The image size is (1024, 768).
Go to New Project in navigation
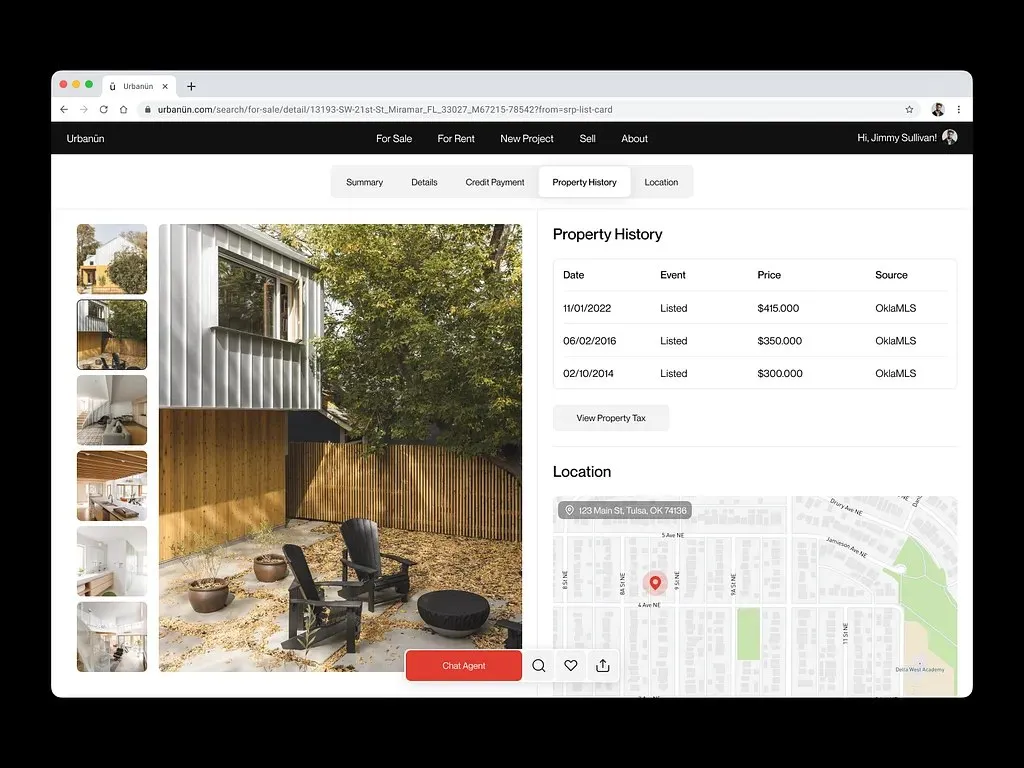pyautogui.click(x=526, y=138)
